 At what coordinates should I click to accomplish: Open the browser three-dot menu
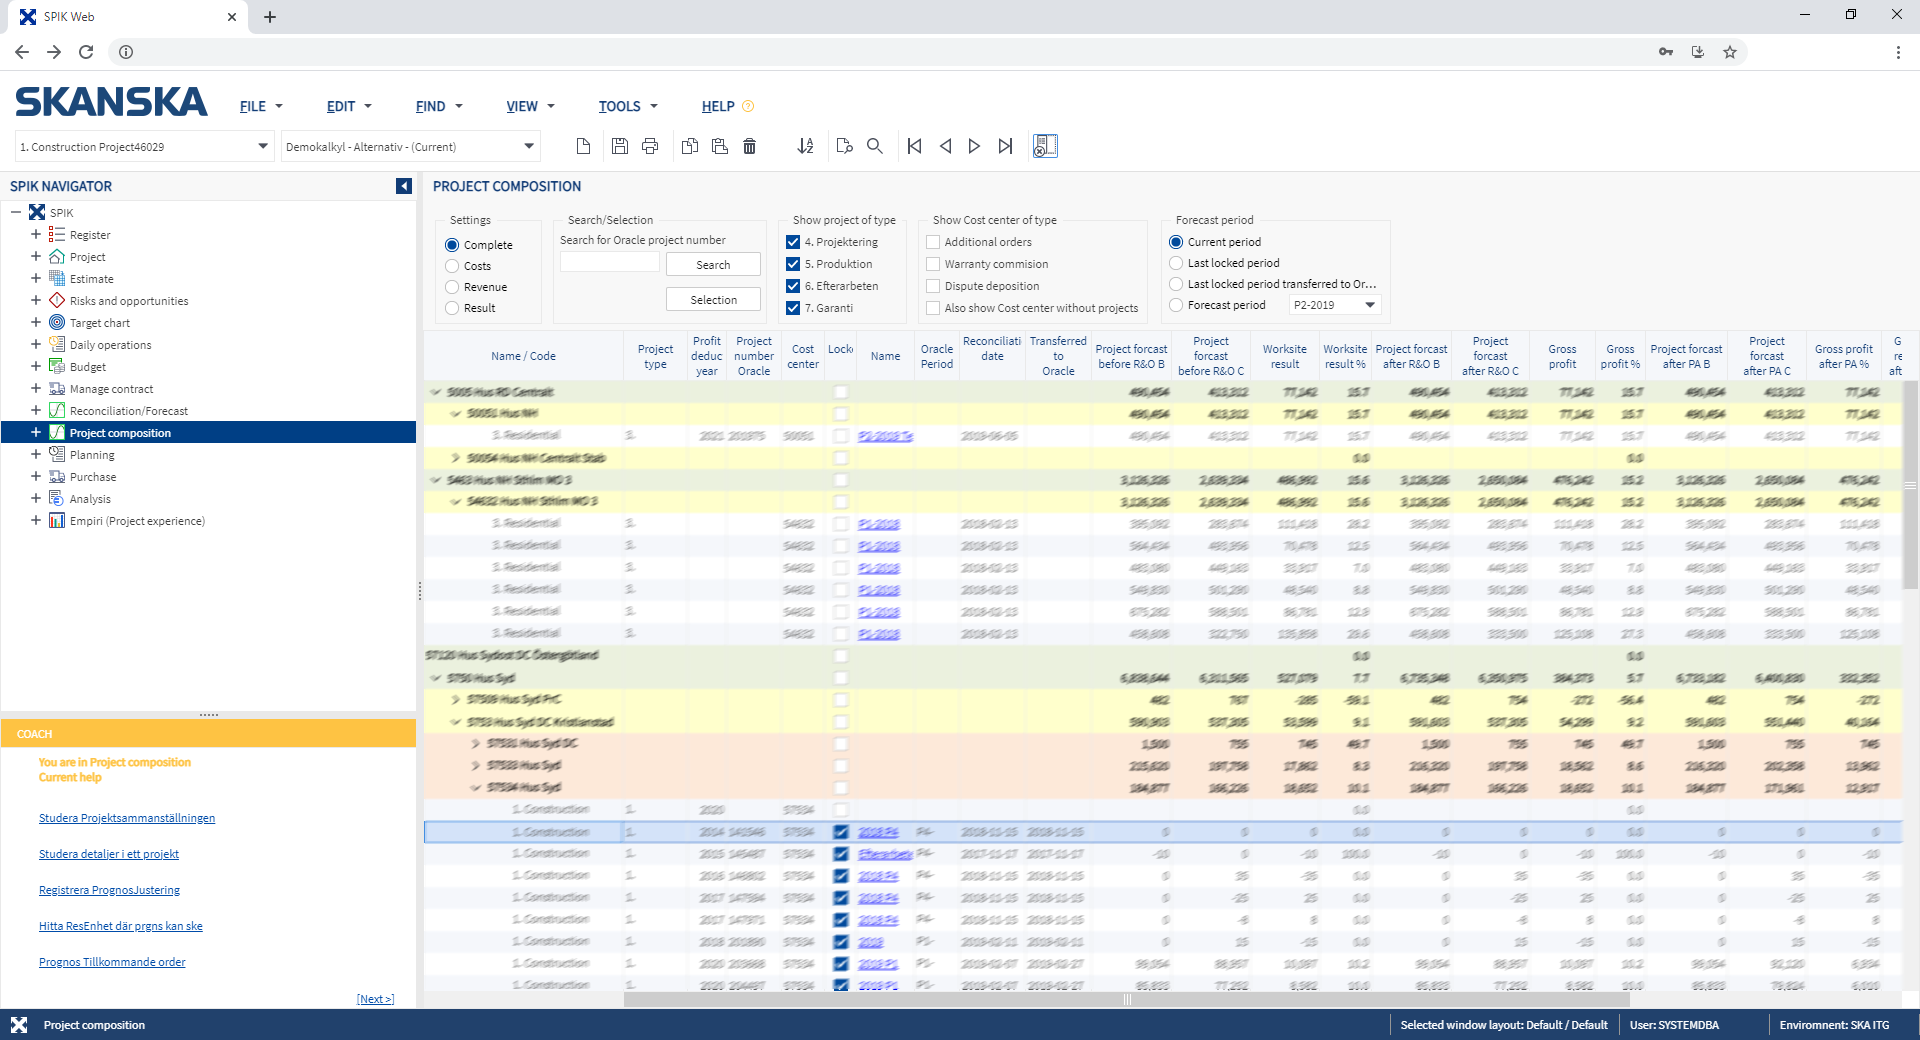(x=1898, y=52)
